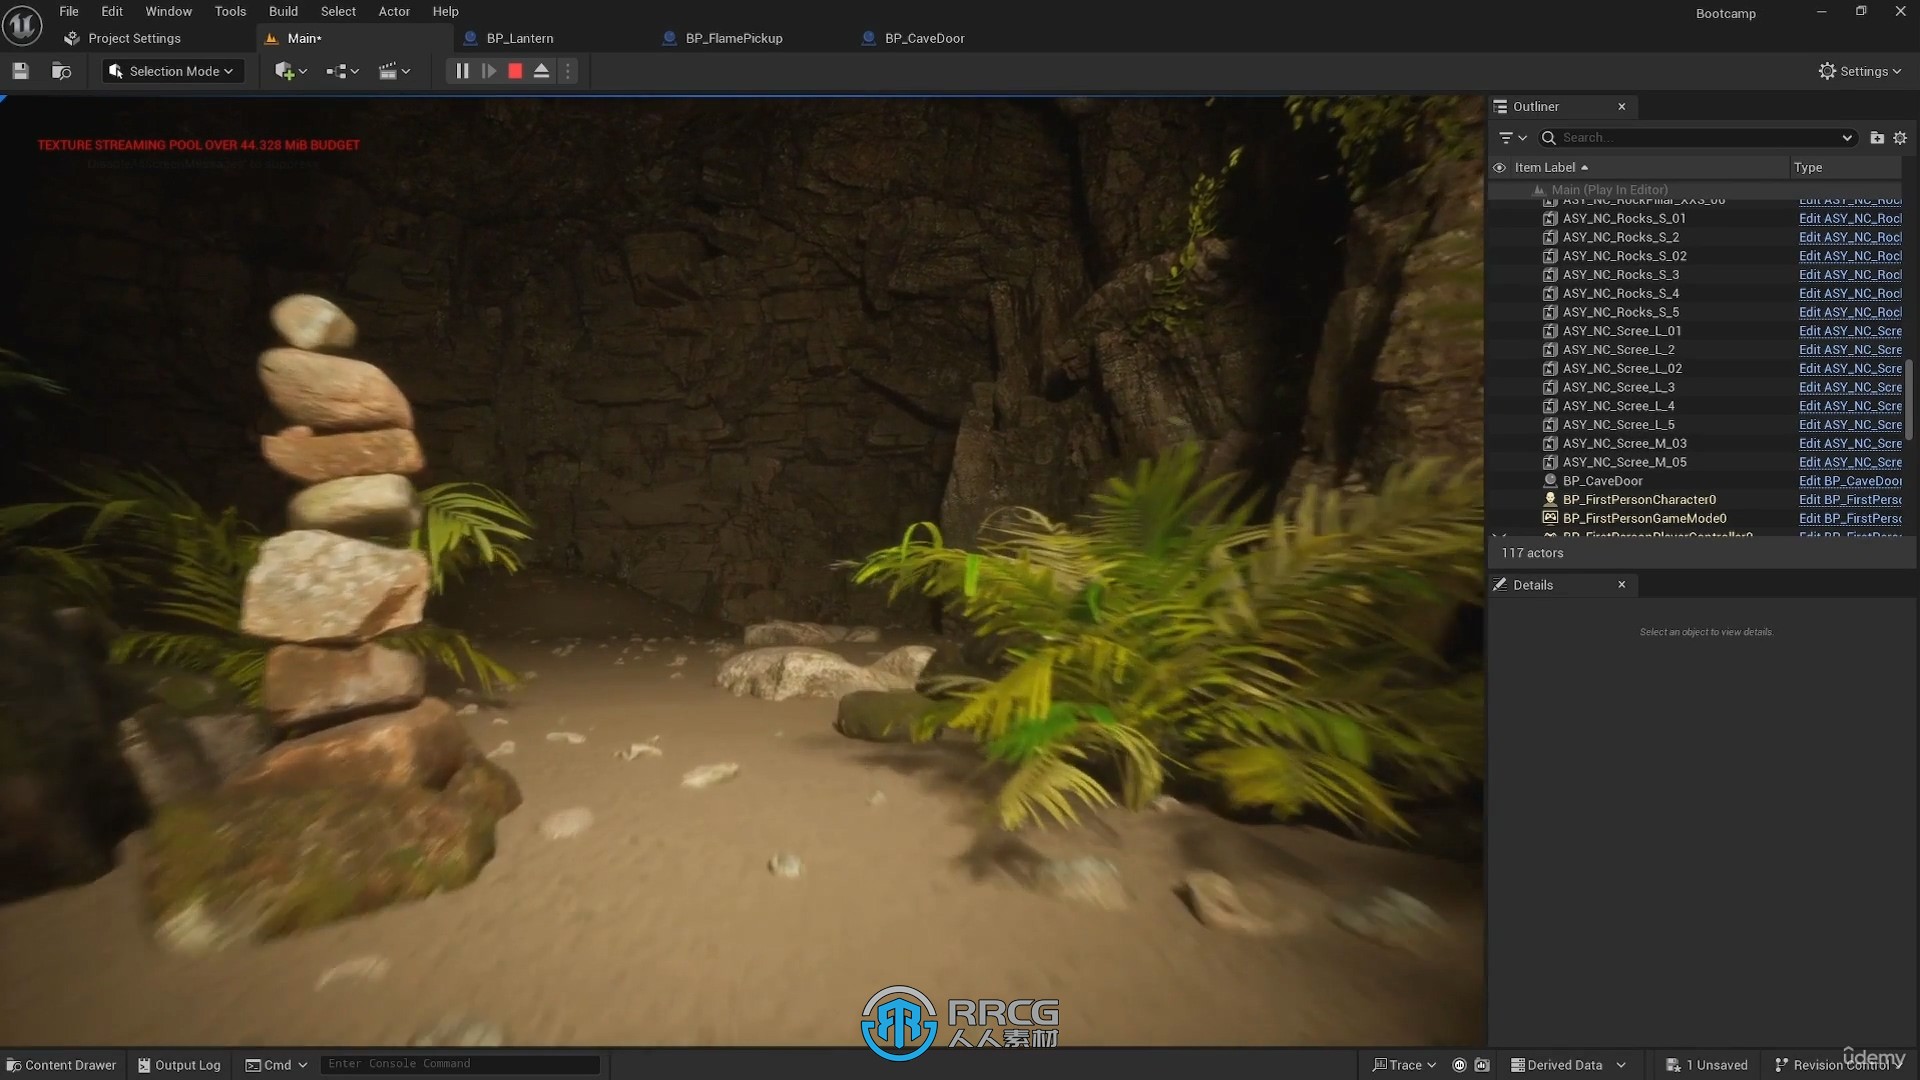This screenshot has height=1080, width=1920.
Task: Select the Main level tab
Action: [x=304, y=38]
